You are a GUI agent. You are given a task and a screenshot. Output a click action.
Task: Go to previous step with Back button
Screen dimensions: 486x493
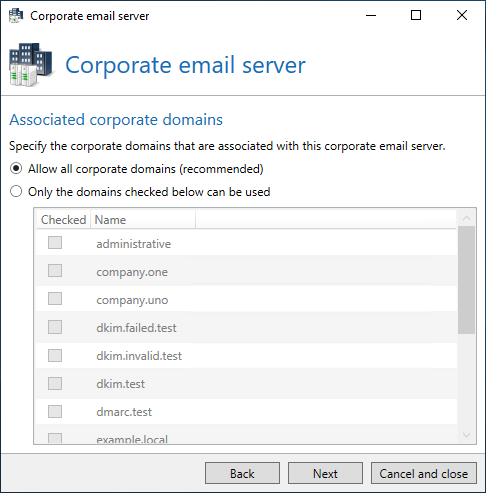click(x=242, y=473)
